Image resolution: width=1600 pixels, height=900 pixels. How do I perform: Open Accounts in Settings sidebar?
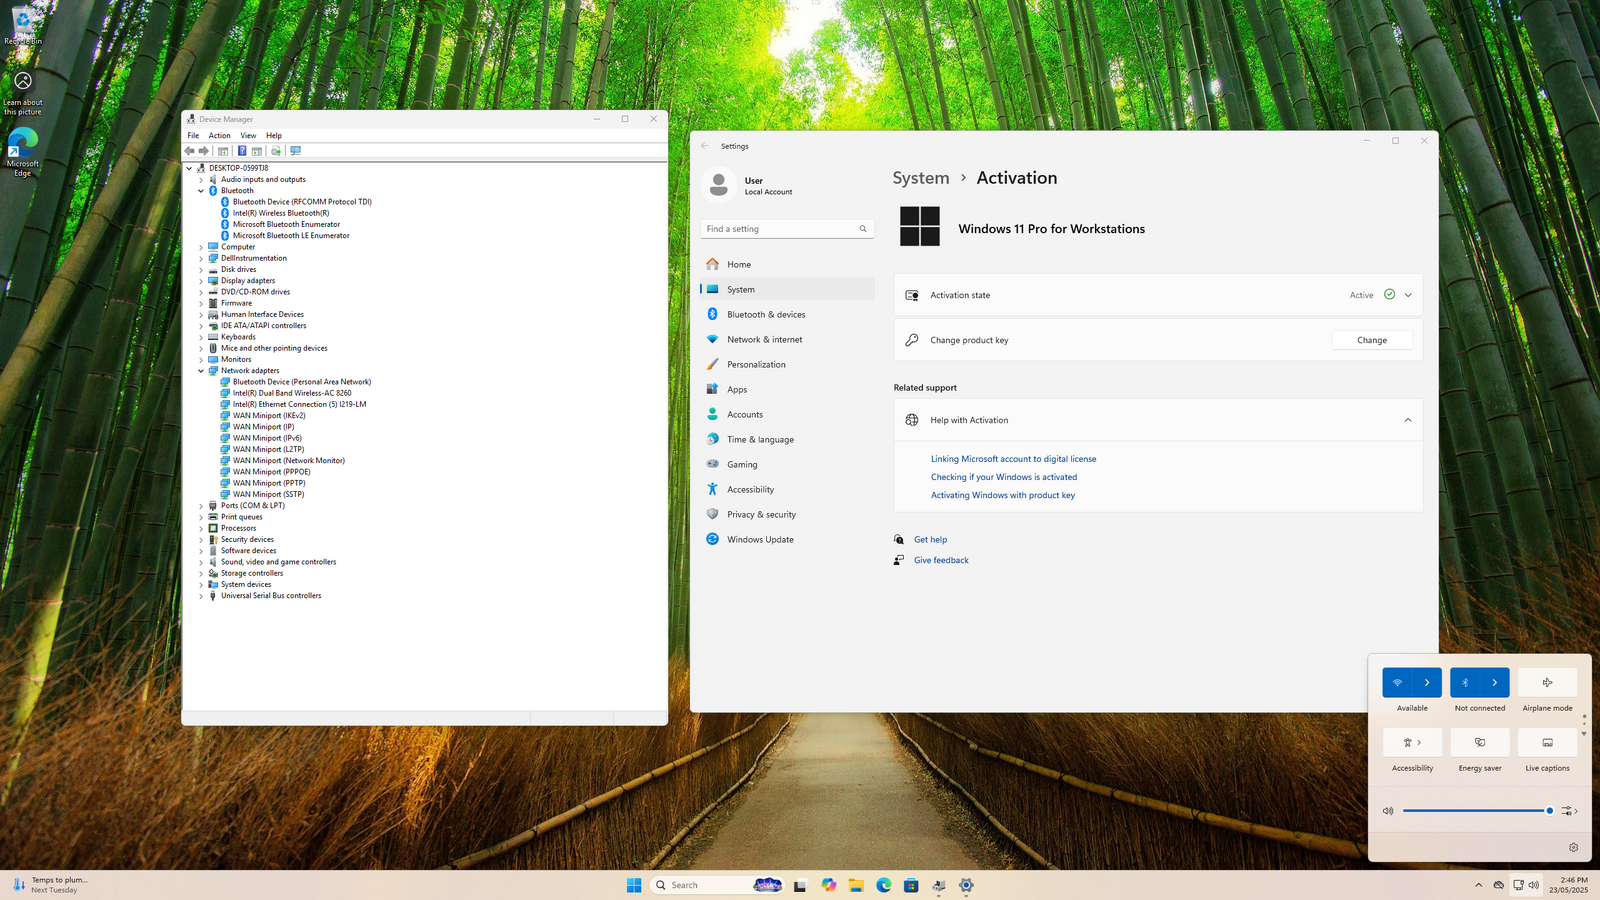[x=787, y=414]
